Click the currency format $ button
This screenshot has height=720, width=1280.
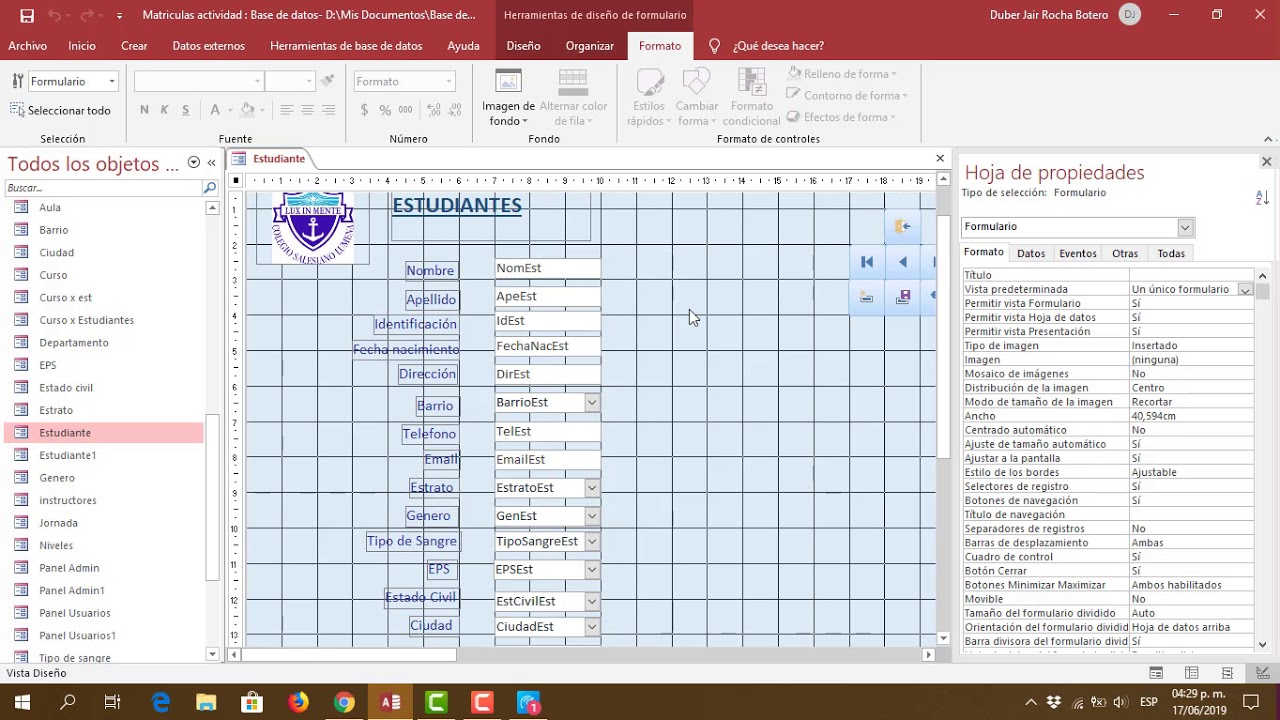pyautogui.click(x=364, y=110)
